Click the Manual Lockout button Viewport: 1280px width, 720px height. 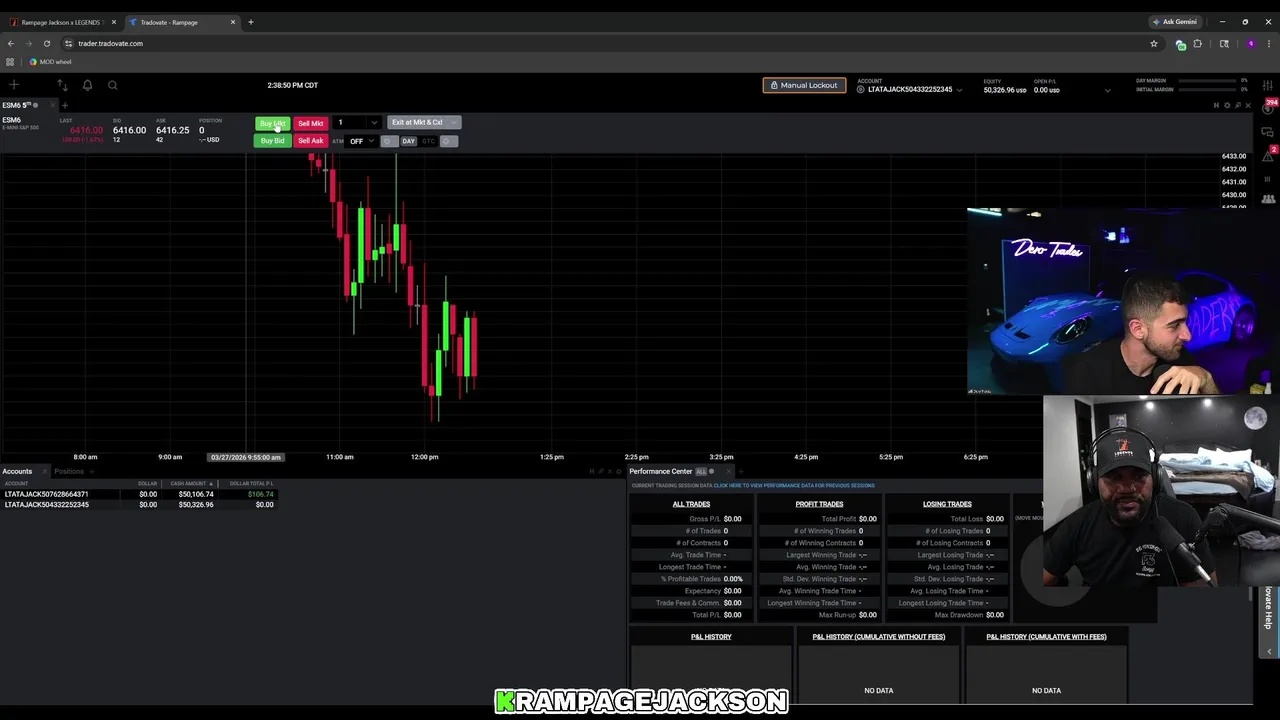coord(804,85)
